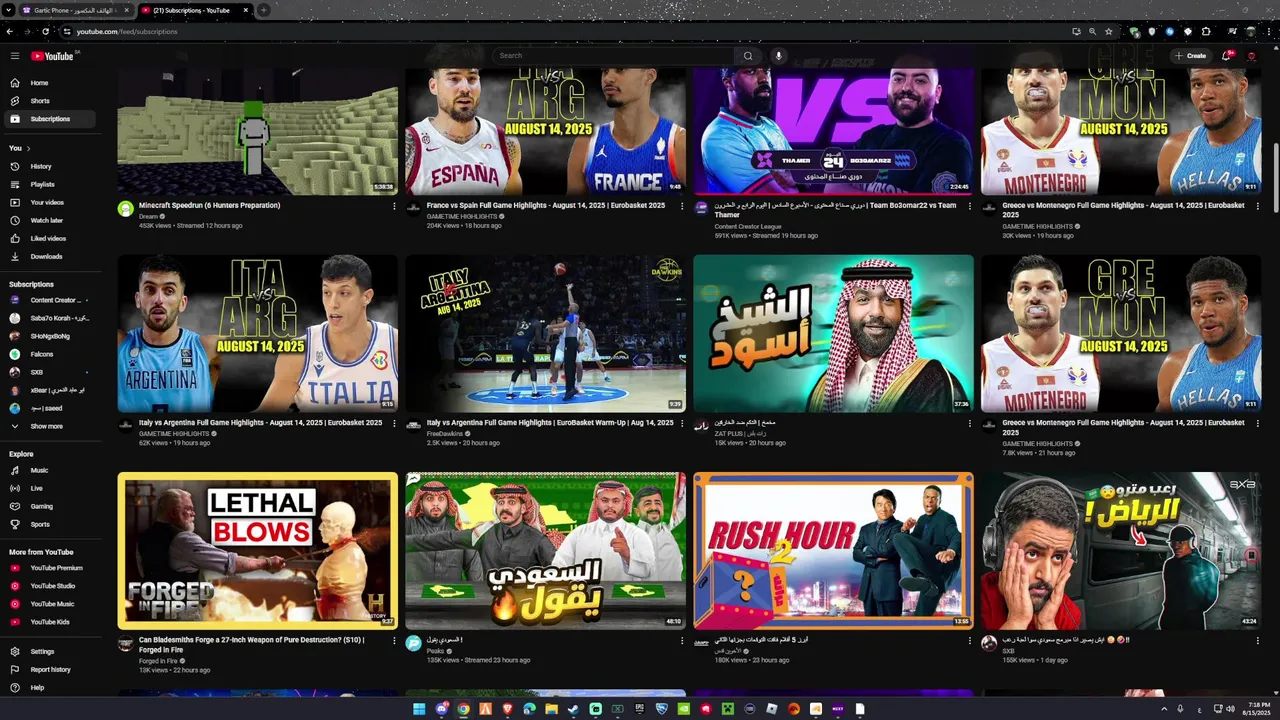The image size is (1280, 720).
Task: Click the search magnifier button
Action: (x=747, y=56)
